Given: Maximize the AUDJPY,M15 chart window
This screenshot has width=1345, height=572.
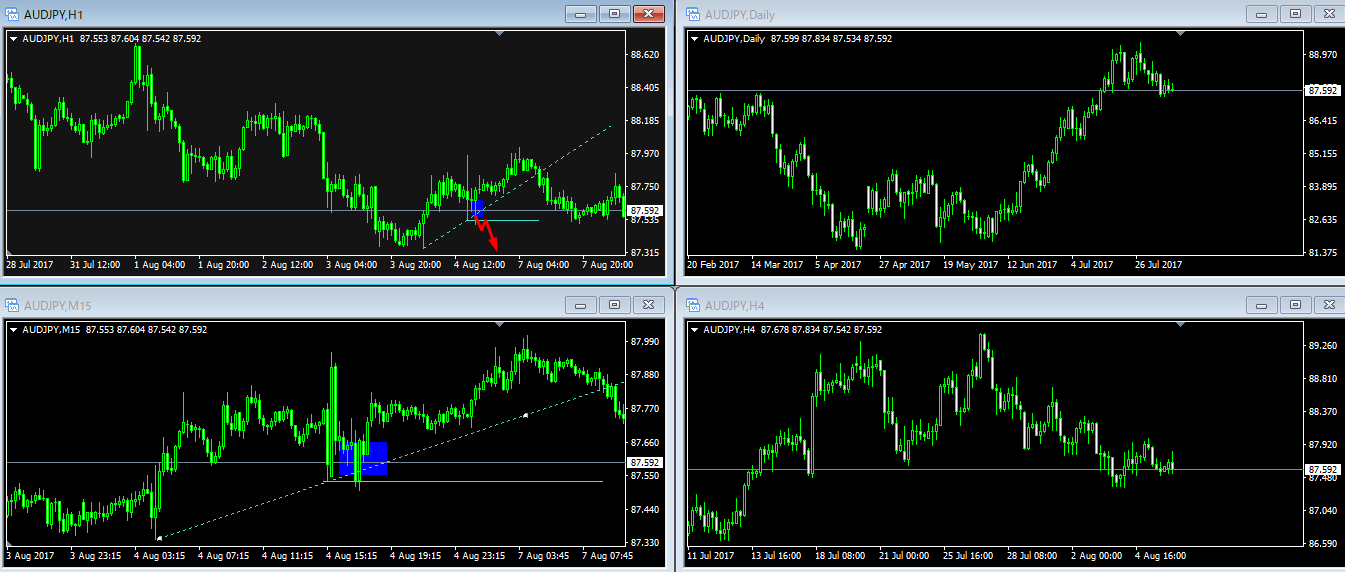Looking at the screenshot, I should coord(614,305).
